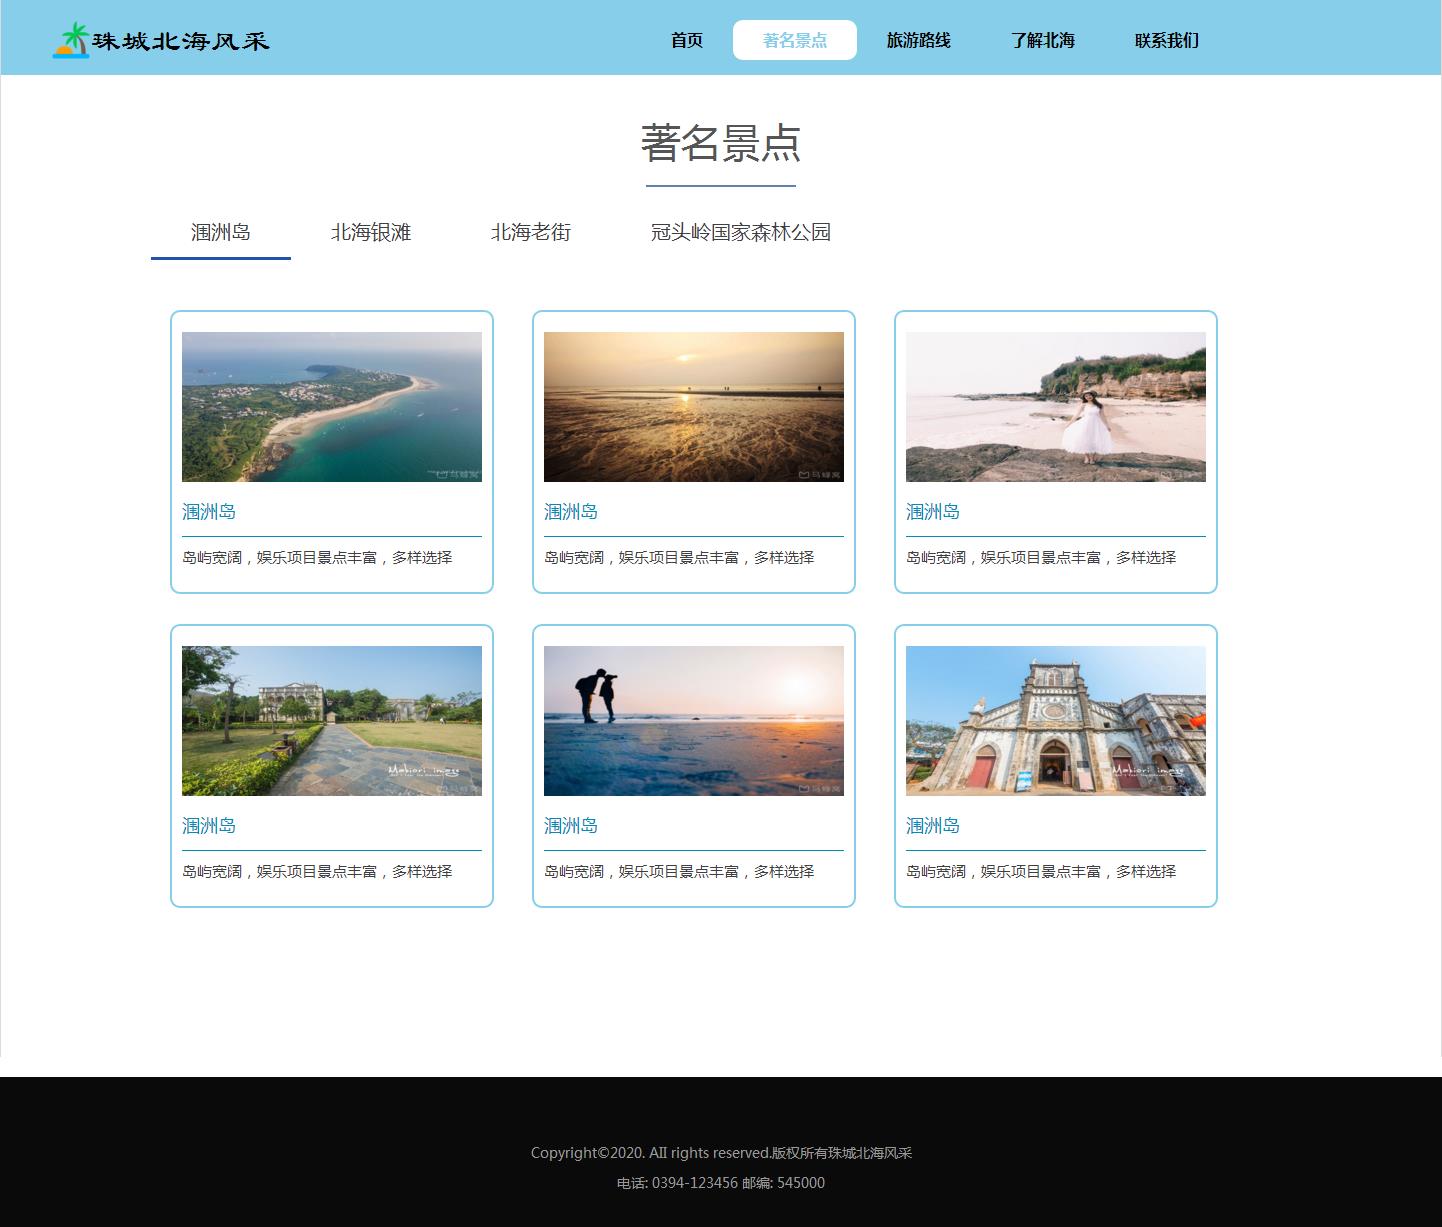Open the 联系我们 navigation item

click(x=1167, y=40)
